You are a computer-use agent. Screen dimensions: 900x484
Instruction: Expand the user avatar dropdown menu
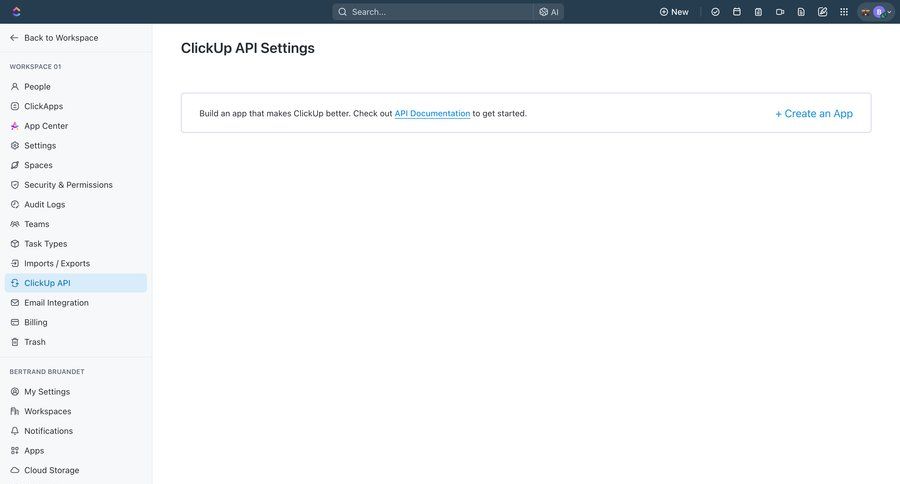[876, 11]
